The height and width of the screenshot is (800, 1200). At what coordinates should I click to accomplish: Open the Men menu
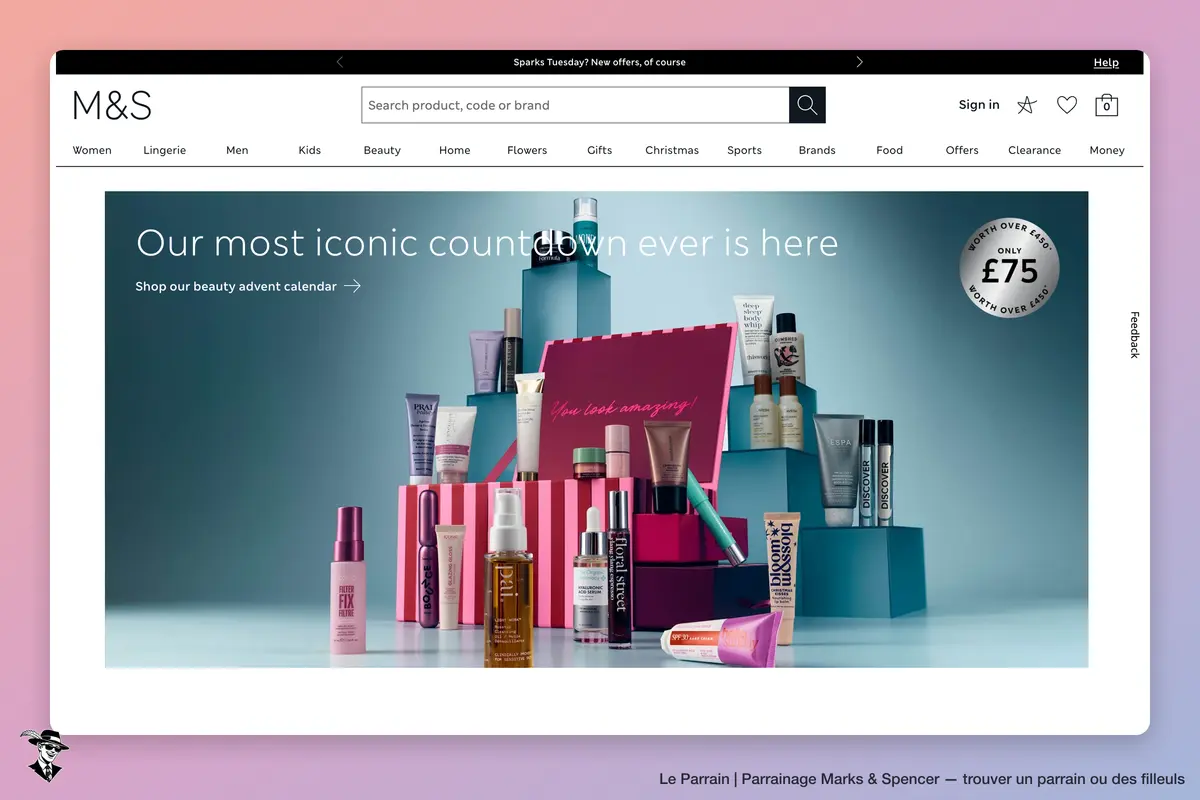click(237, 150)
